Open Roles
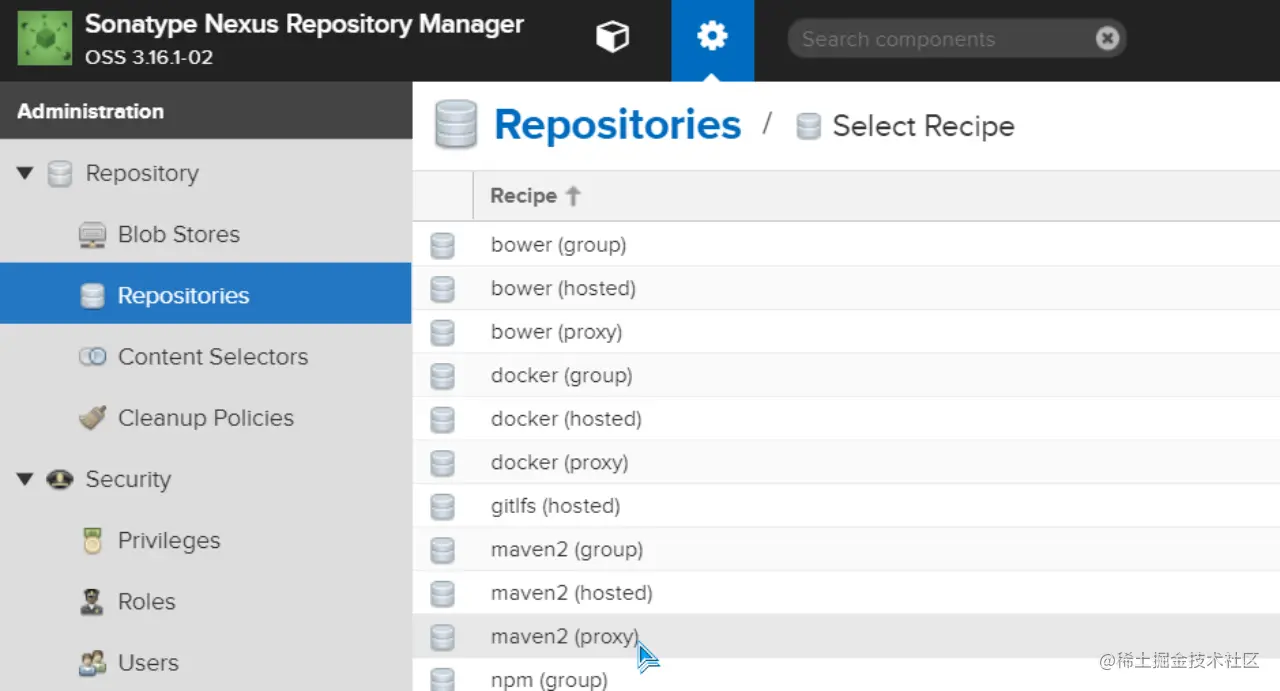The image size is (1280, 691). point(147,602)
